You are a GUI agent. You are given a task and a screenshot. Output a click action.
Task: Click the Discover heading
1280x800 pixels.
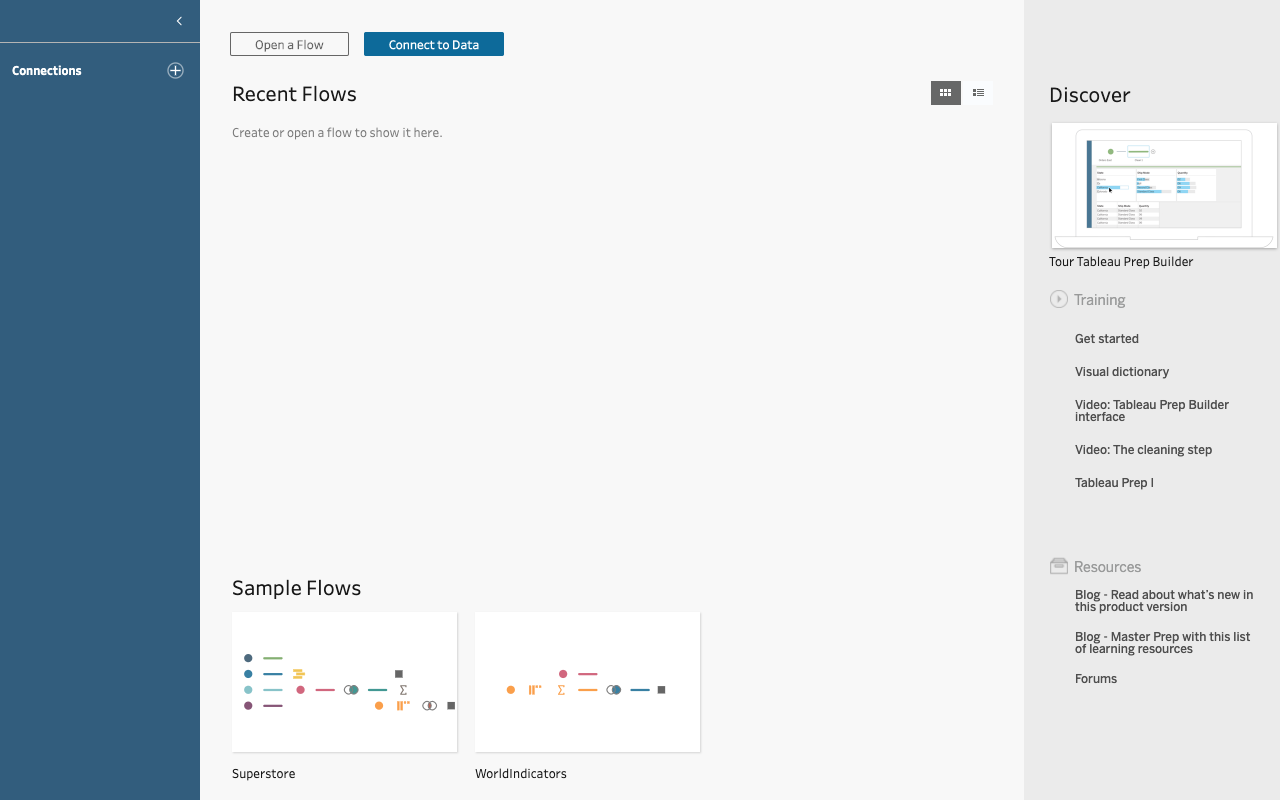1090,95
